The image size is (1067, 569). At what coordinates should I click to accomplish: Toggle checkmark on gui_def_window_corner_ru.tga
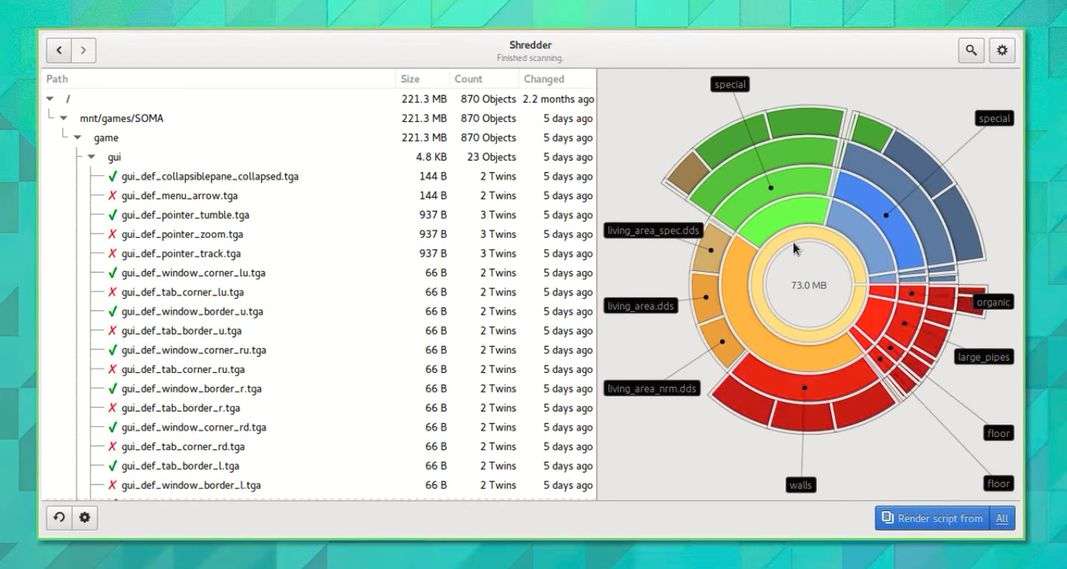[113, 350]
